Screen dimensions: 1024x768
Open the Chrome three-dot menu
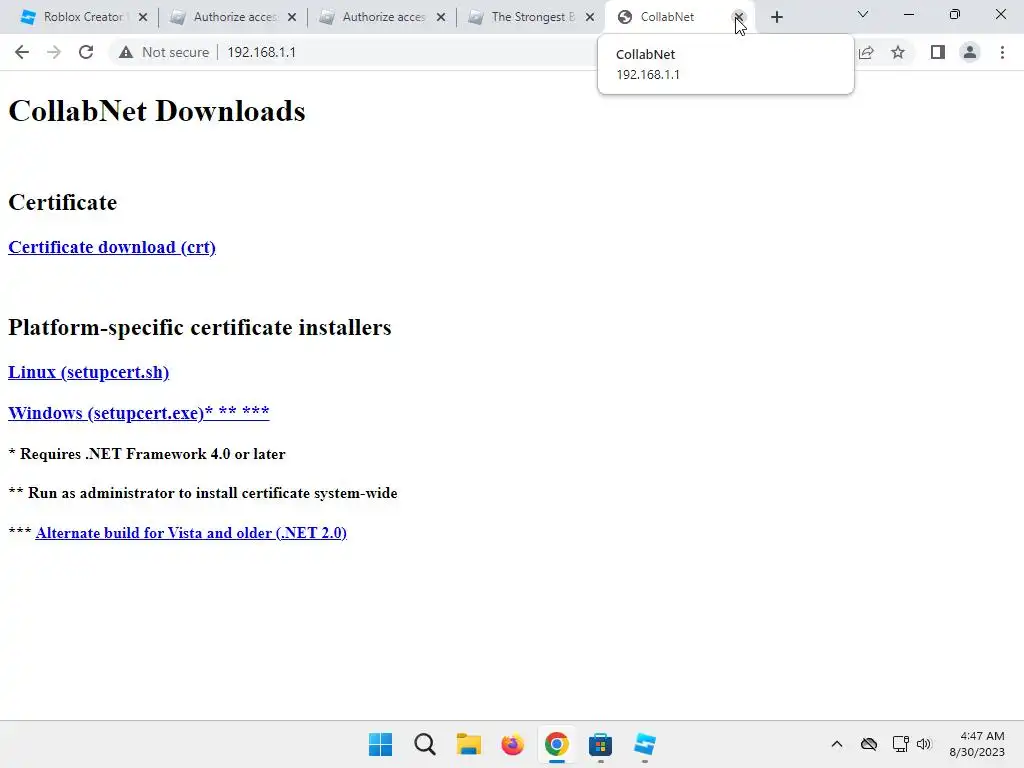click(1002, 52)
